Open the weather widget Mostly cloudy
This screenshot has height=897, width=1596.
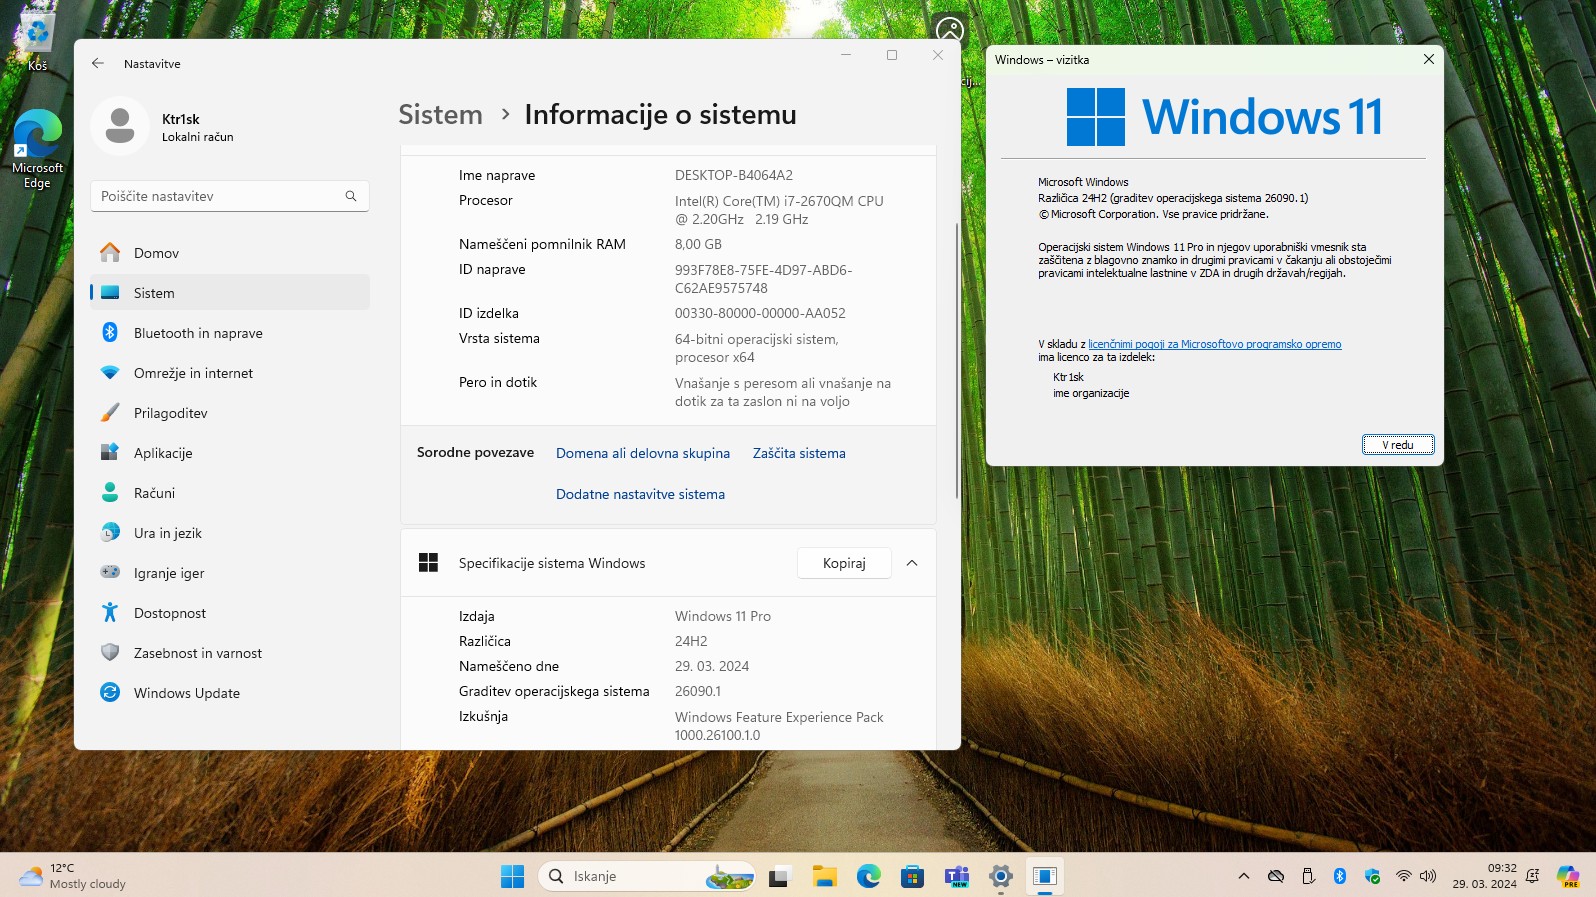(72, 876)
